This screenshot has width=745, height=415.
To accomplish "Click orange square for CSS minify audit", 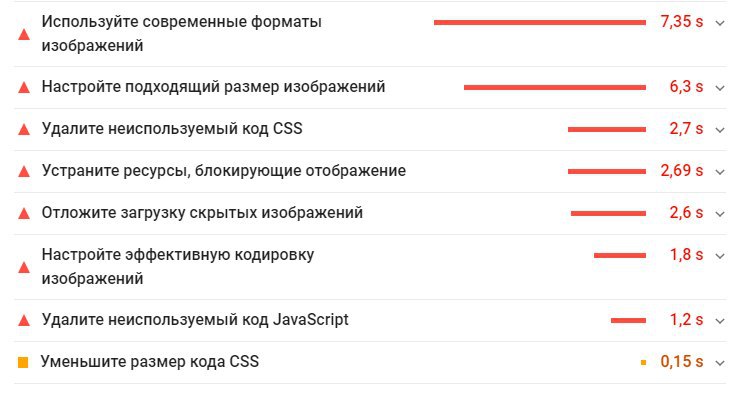I will coord(24,362).
